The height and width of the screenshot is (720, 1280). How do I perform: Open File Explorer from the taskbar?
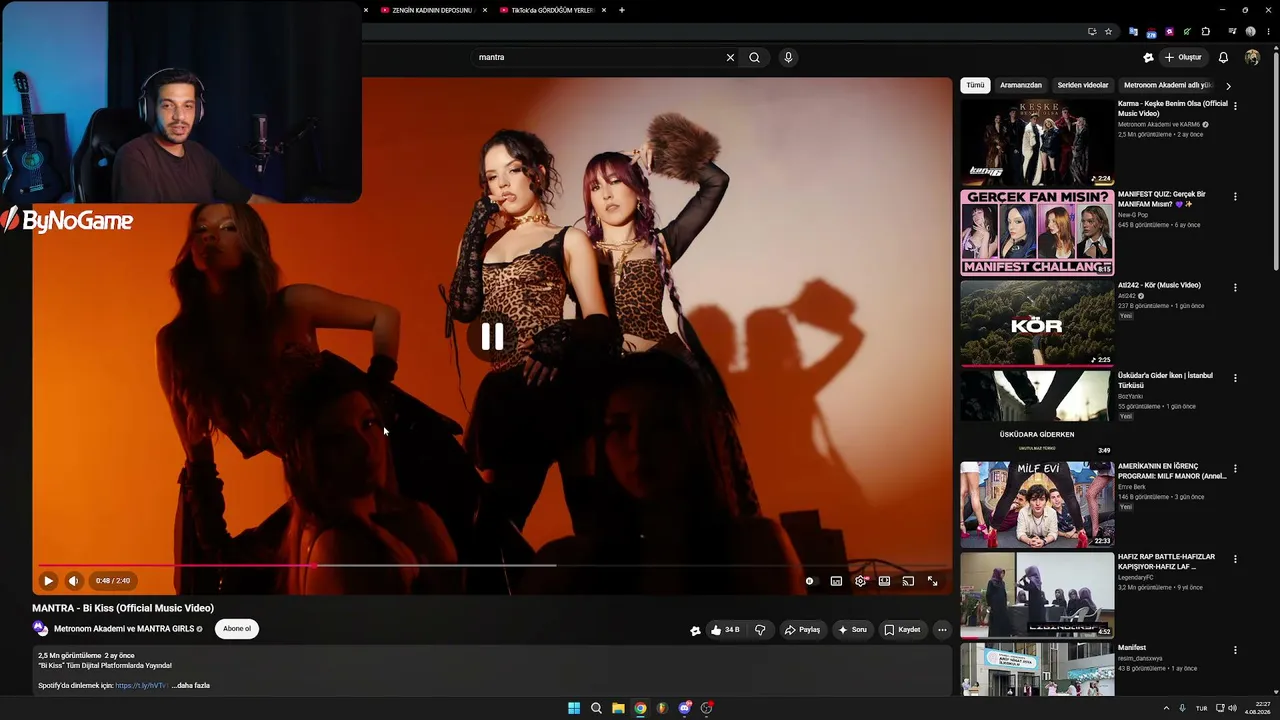pyautogui.click(x=618, y=708)
